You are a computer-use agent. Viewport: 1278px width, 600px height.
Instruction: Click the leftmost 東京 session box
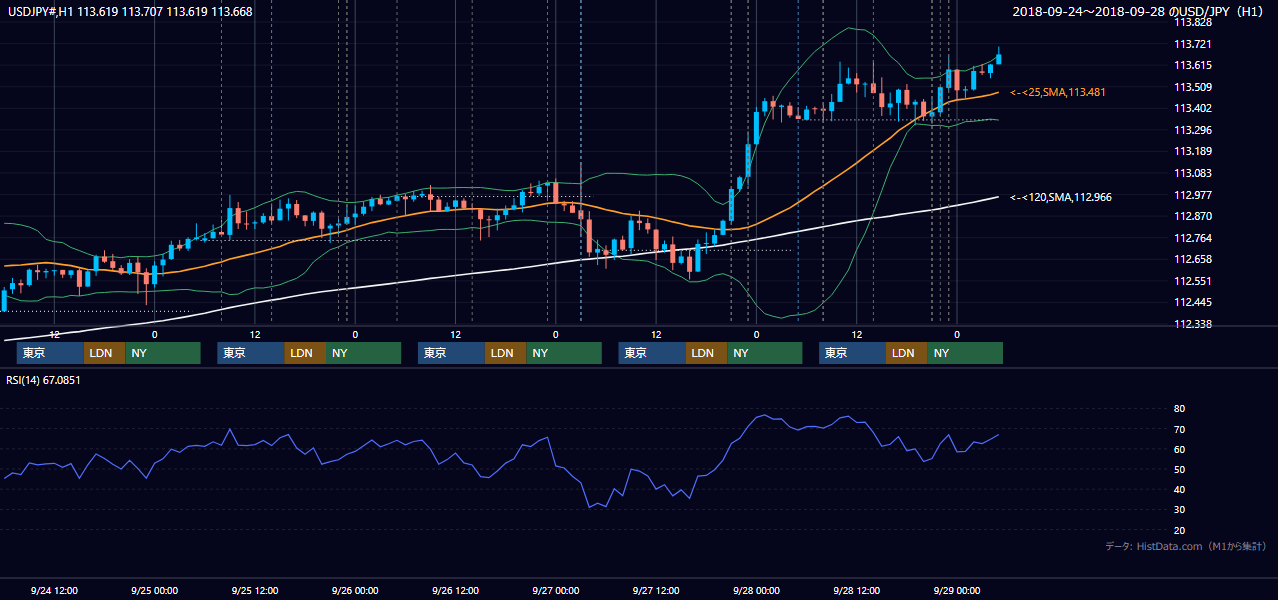50,353
